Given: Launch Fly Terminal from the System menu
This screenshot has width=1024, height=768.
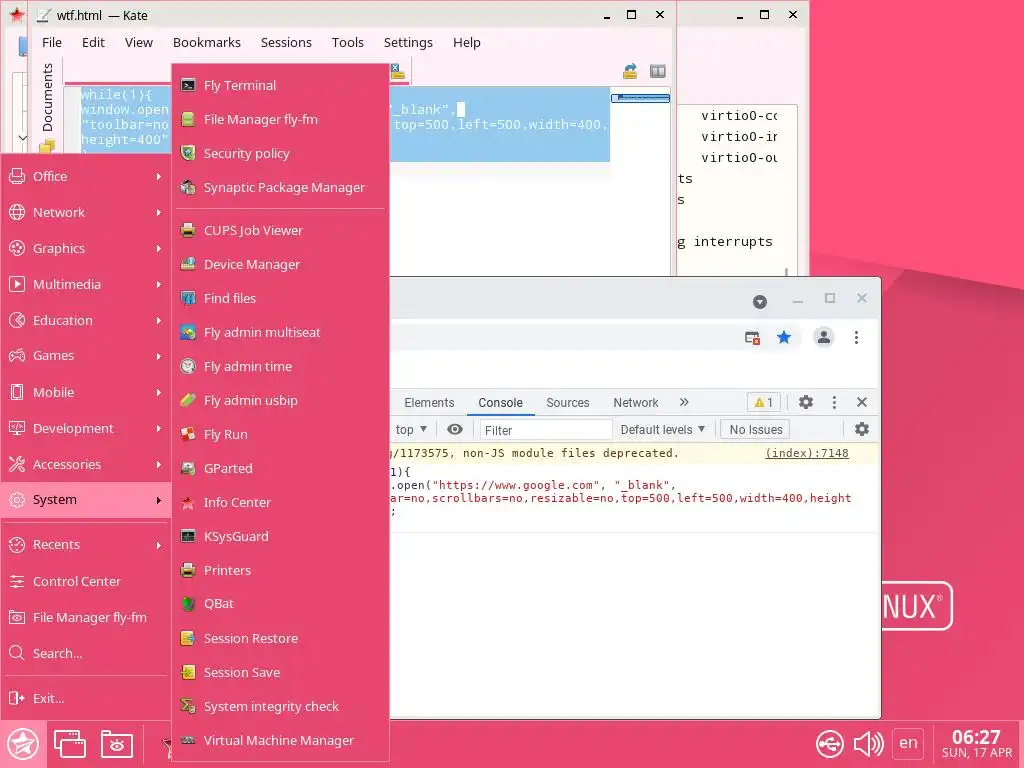Looking at the screenshot, I should tap(281, 86).
